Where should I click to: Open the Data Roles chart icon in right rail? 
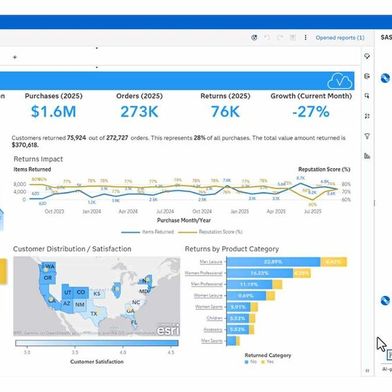point(367,156)
